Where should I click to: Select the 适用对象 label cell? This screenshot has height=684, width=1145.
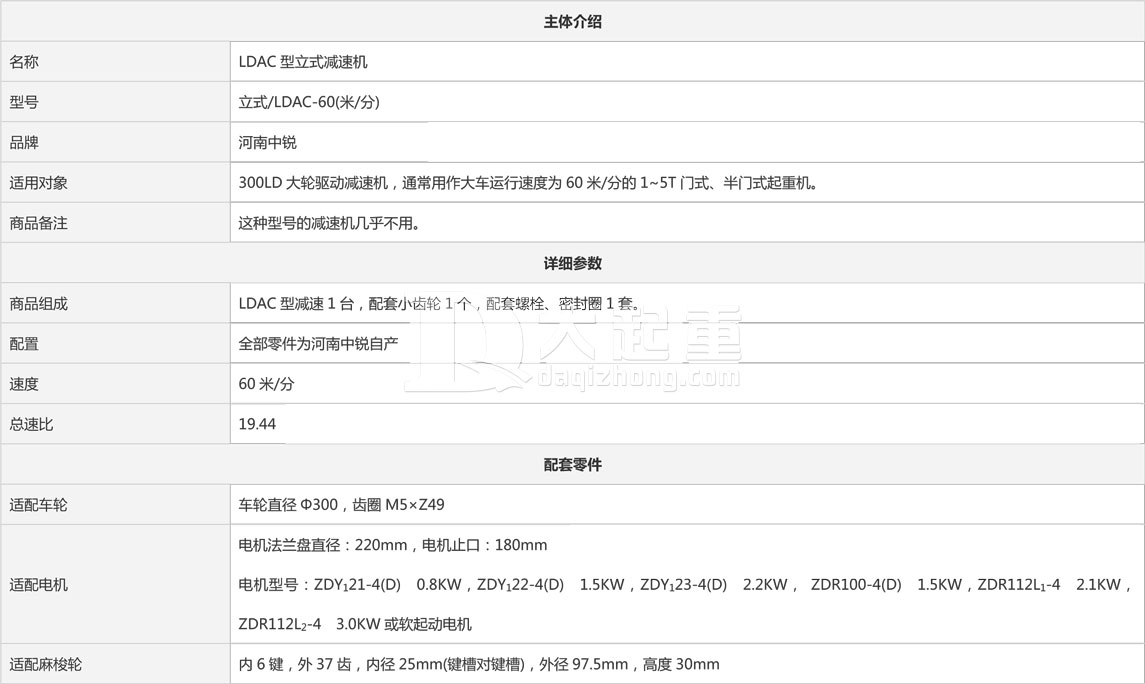(x=115, y=182)
